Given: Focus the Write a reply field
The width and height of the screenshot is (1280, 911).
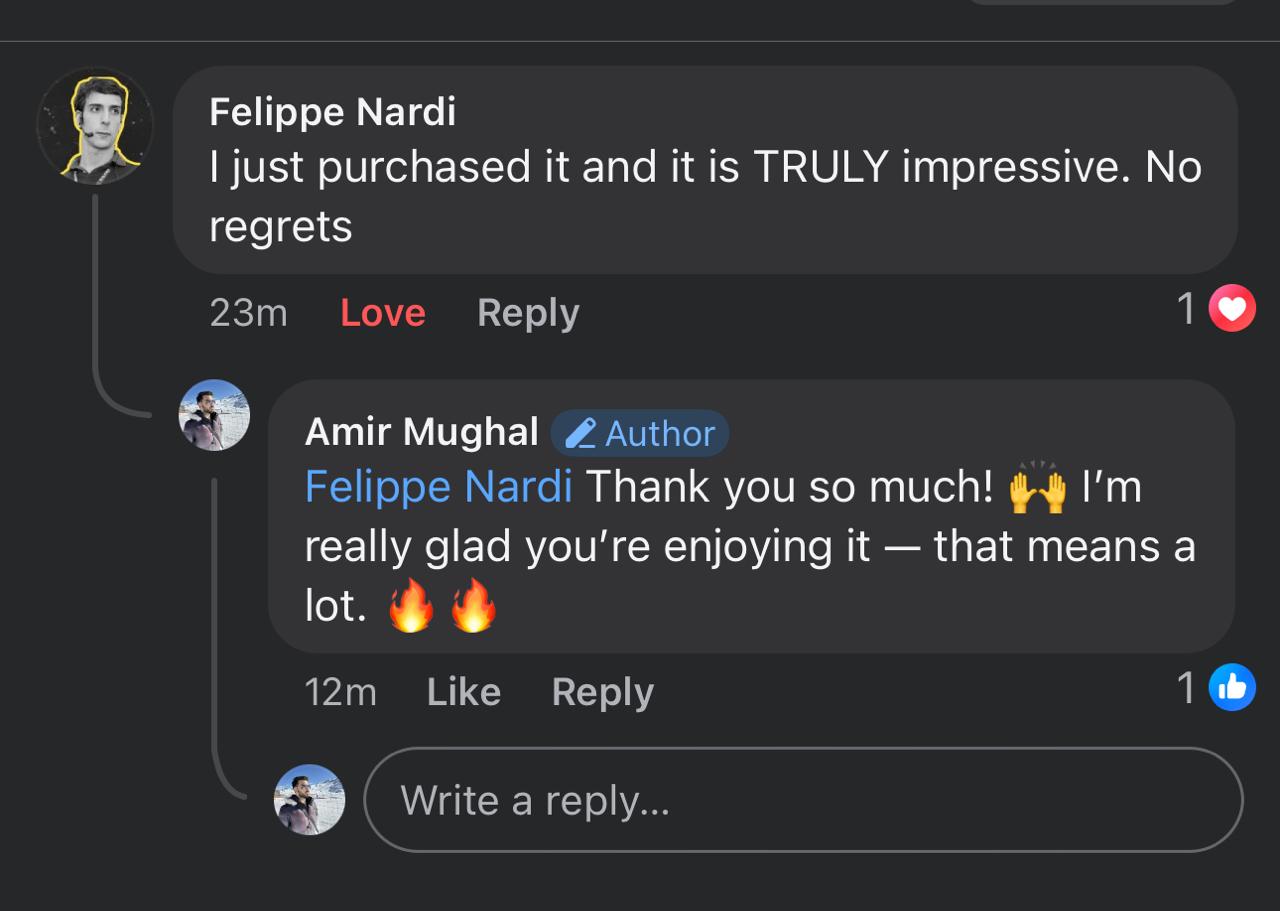Looking at the screenshot, I should point(802,800).
